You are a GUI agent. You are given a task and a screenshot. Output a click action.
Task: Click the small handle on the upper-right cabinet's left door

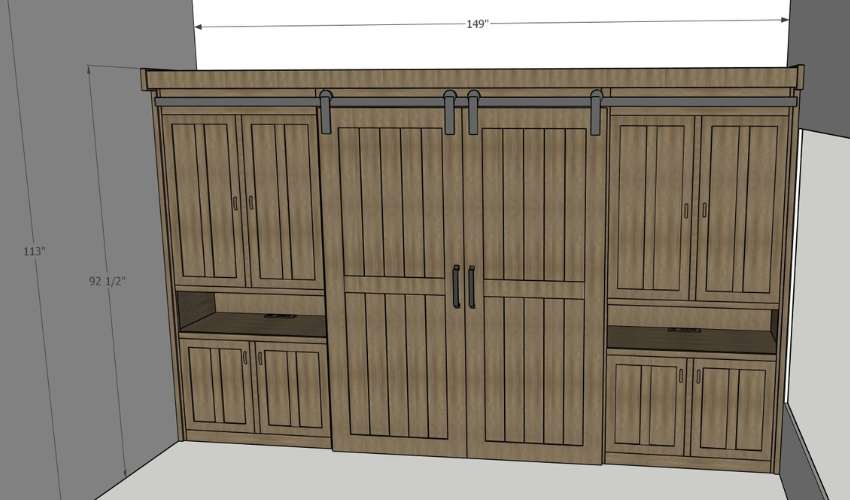point(686,210)
